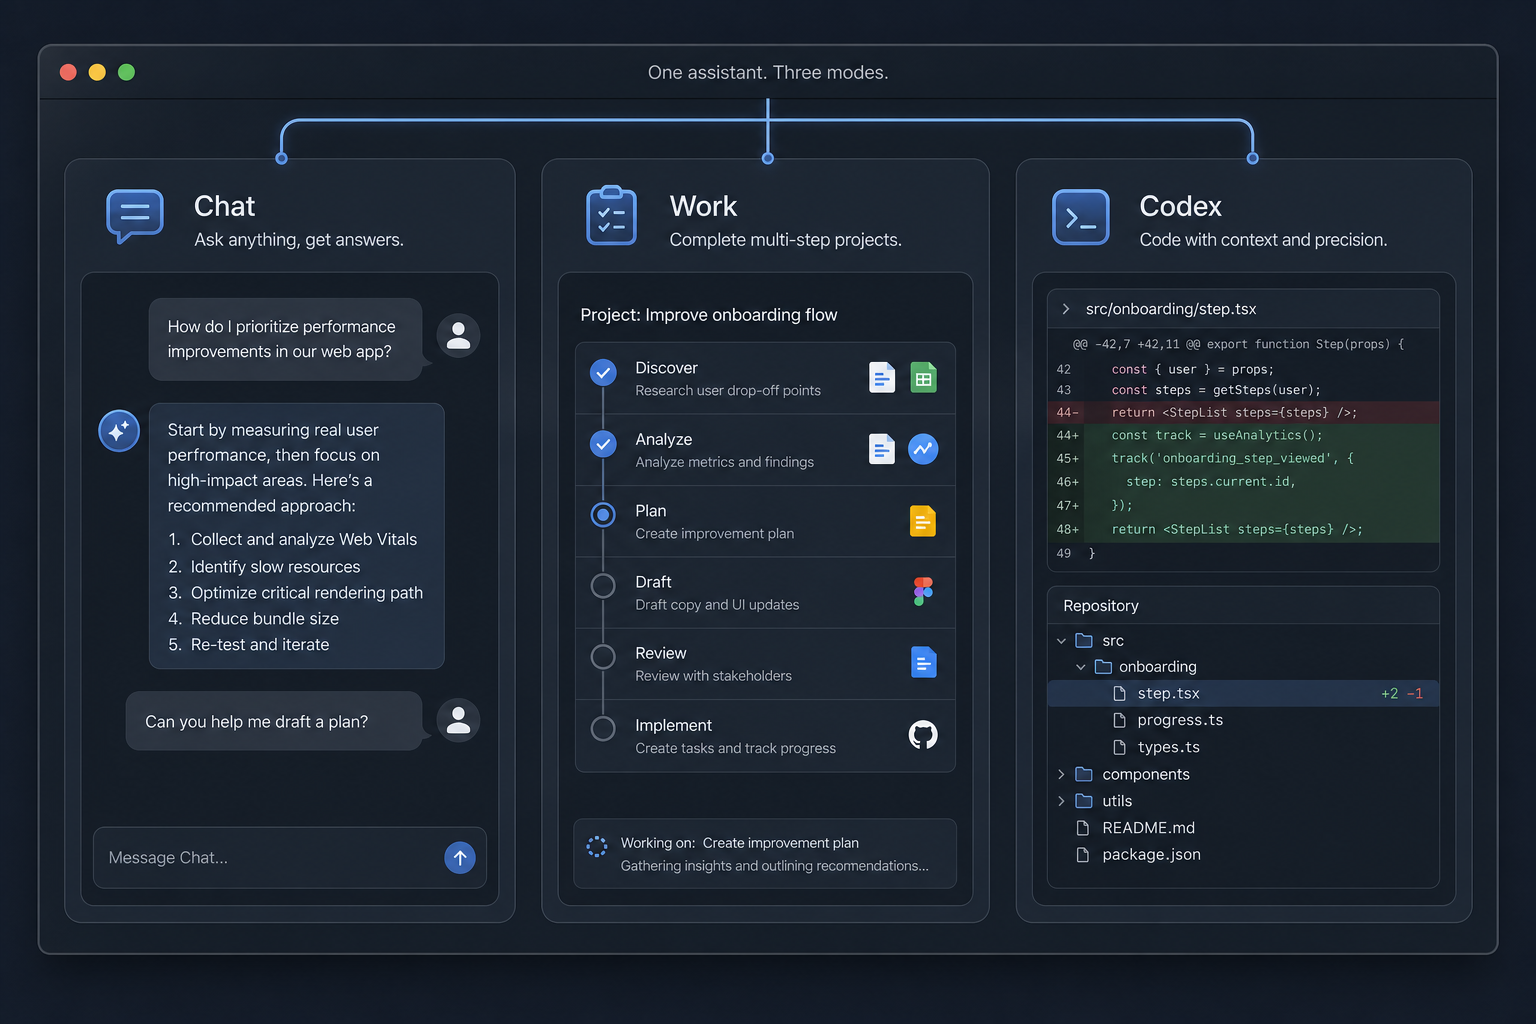Click the src folder icon
1536x1024 pixels.
(x=1084, y=640)
